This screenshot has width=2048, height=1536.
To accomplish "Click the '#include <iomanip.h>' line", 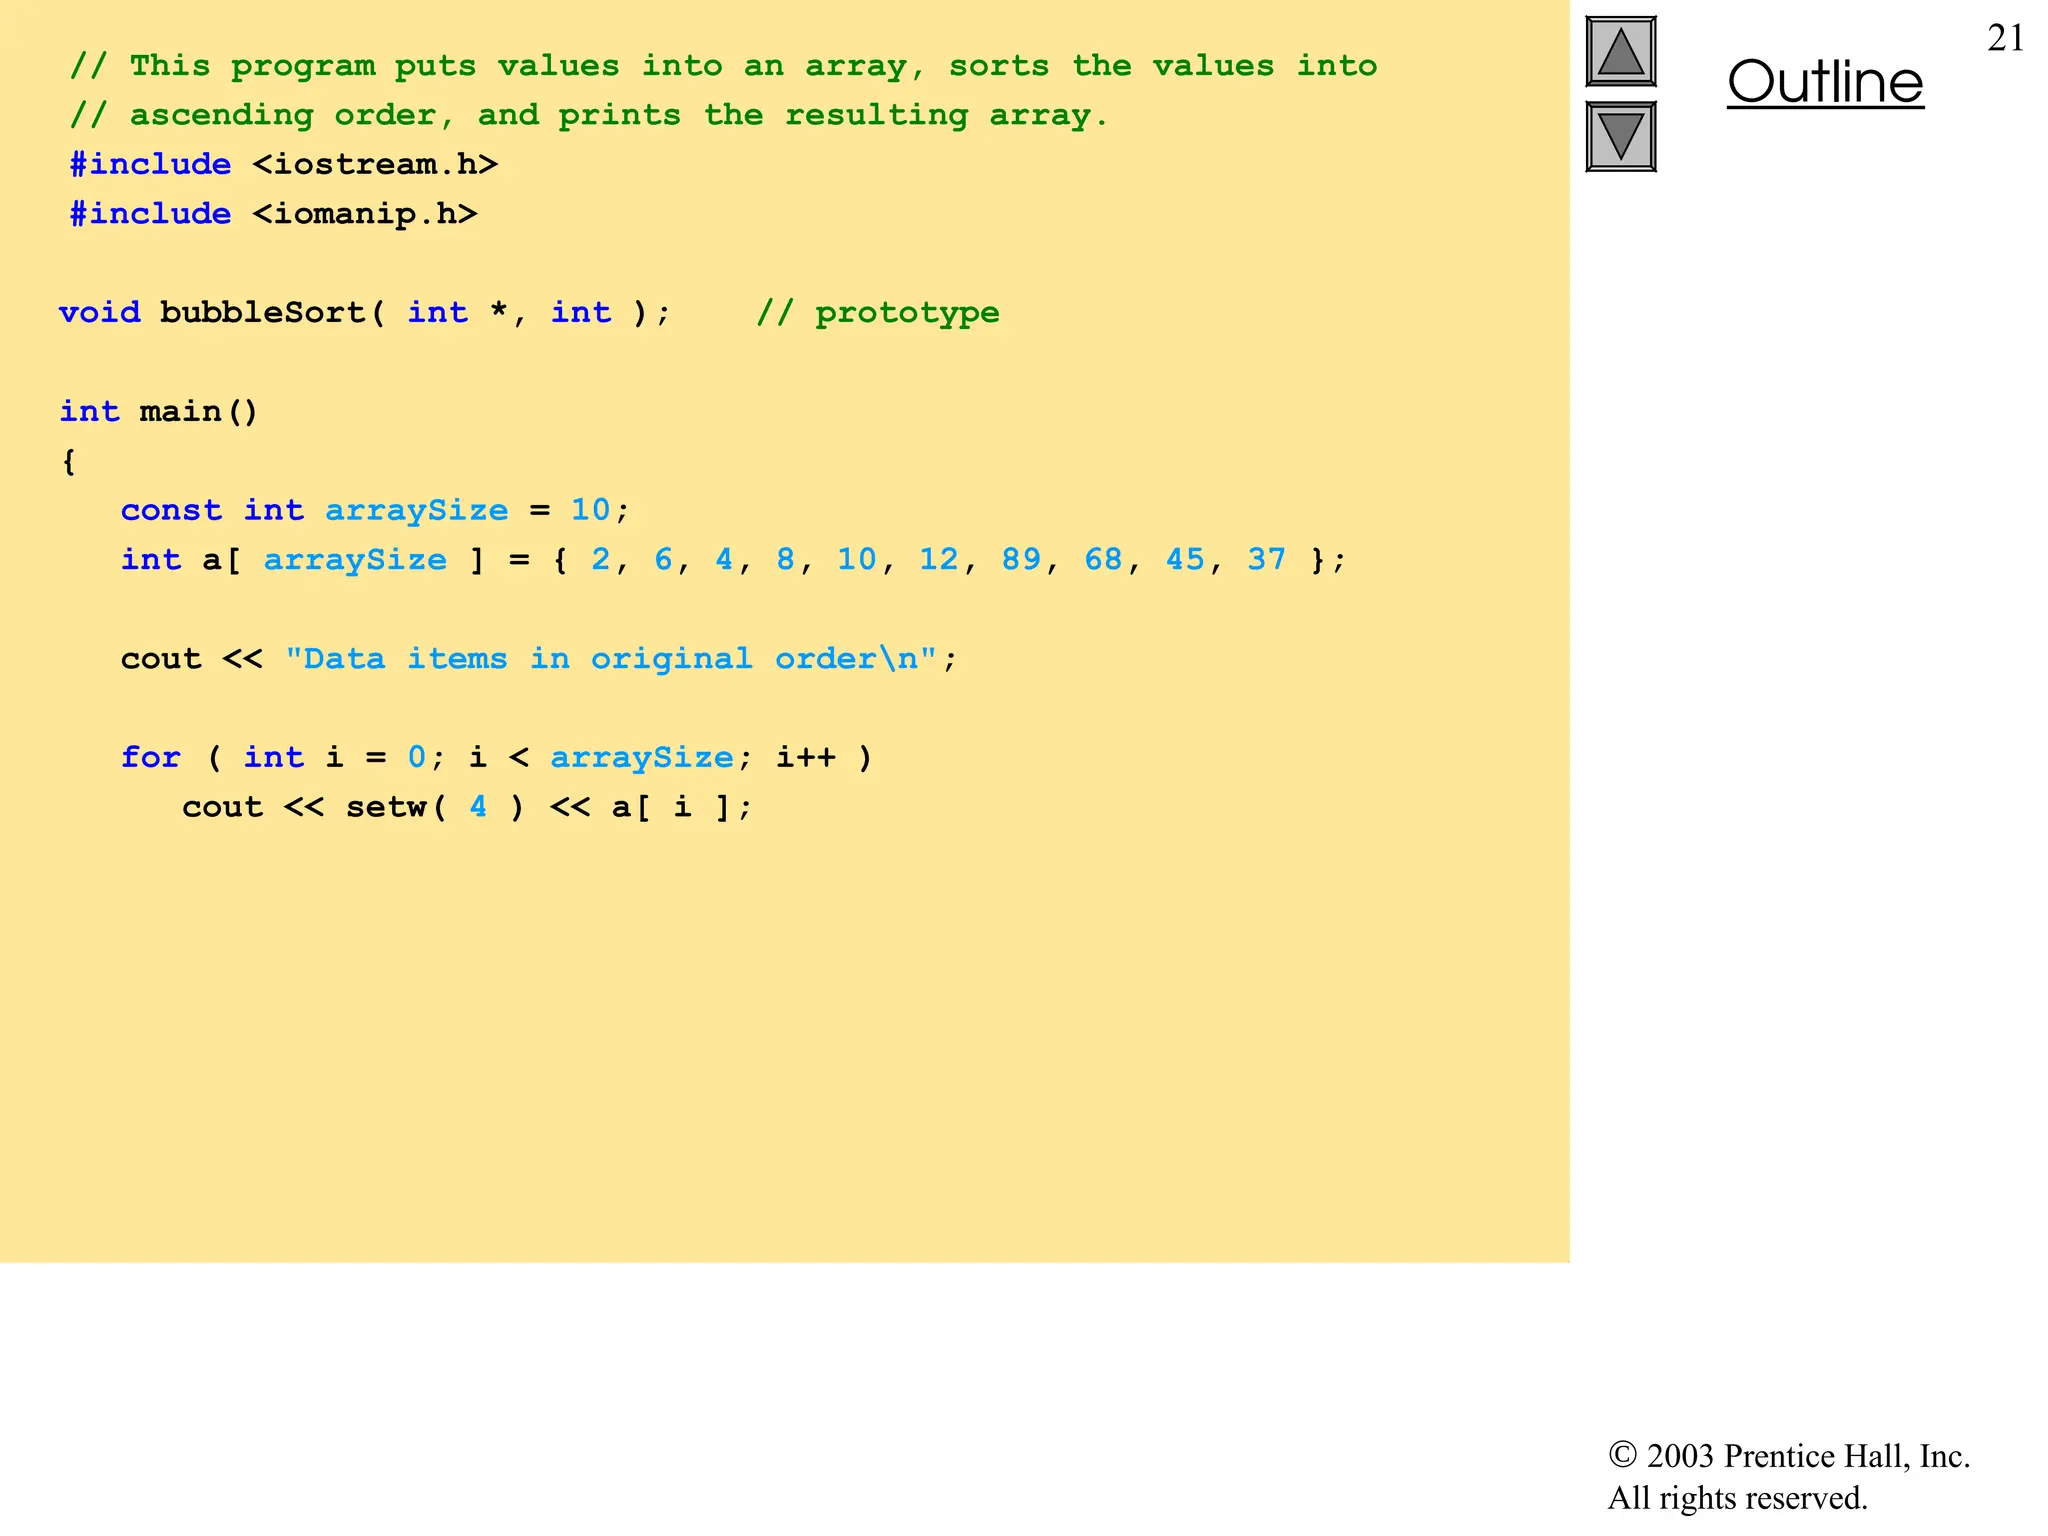I will coord(273,213).
